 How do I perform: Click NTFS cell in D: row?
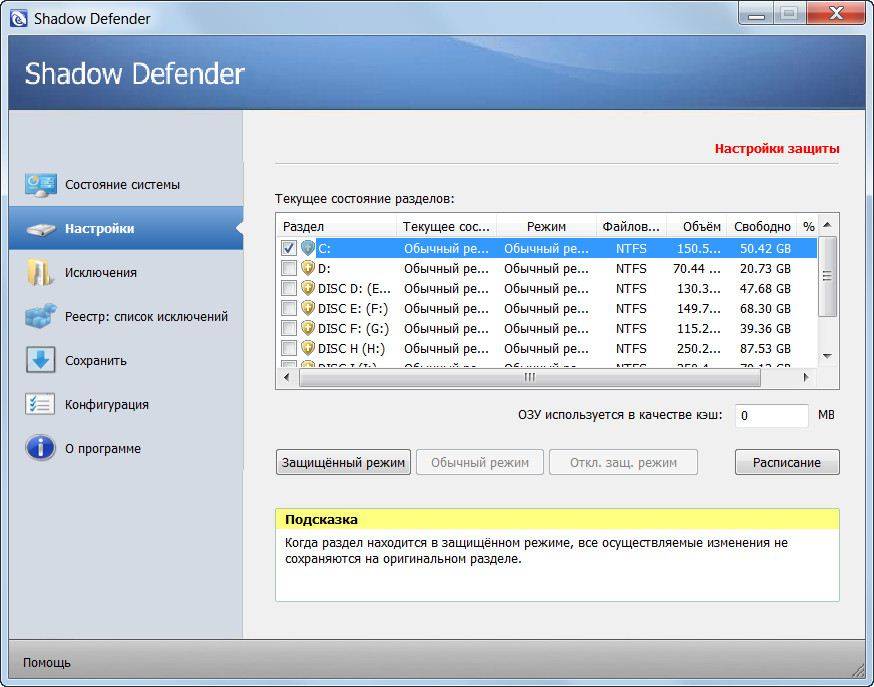(631, 269)
